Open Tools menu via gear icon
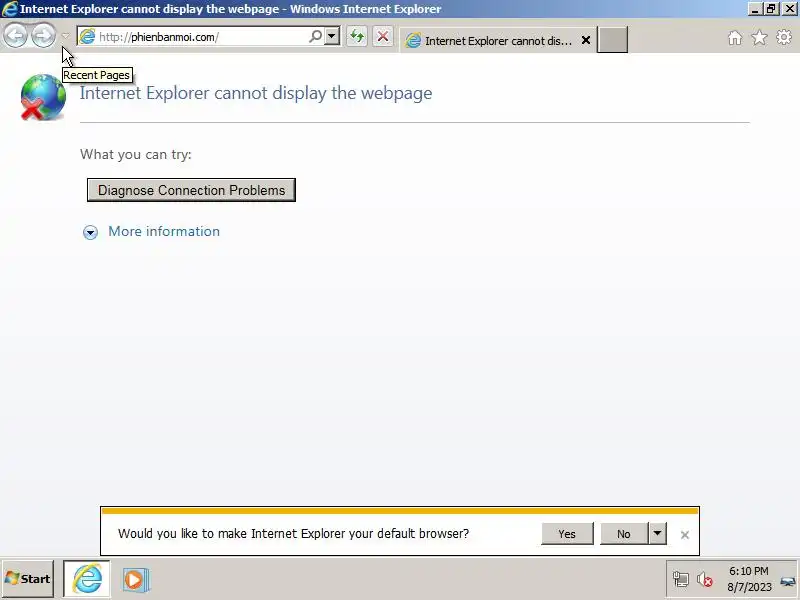Screen dimensions: 800x600 click(784, 37)
